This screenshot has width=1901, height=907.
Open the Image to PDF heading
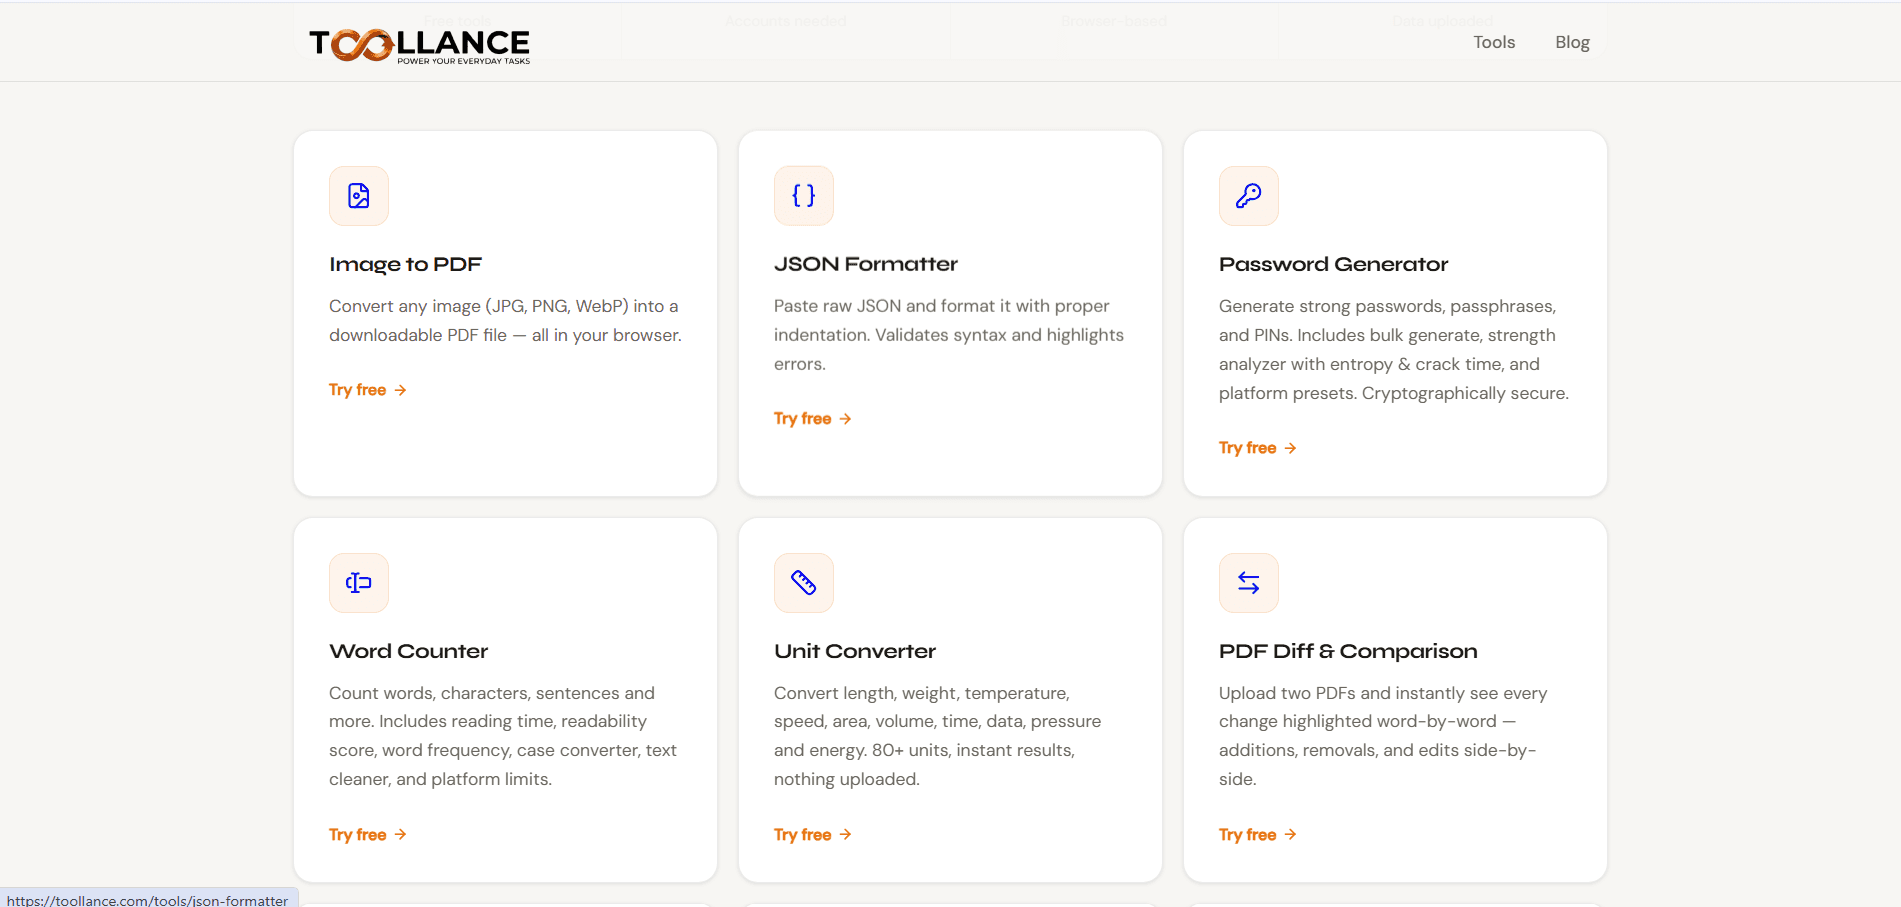point(405,264)
